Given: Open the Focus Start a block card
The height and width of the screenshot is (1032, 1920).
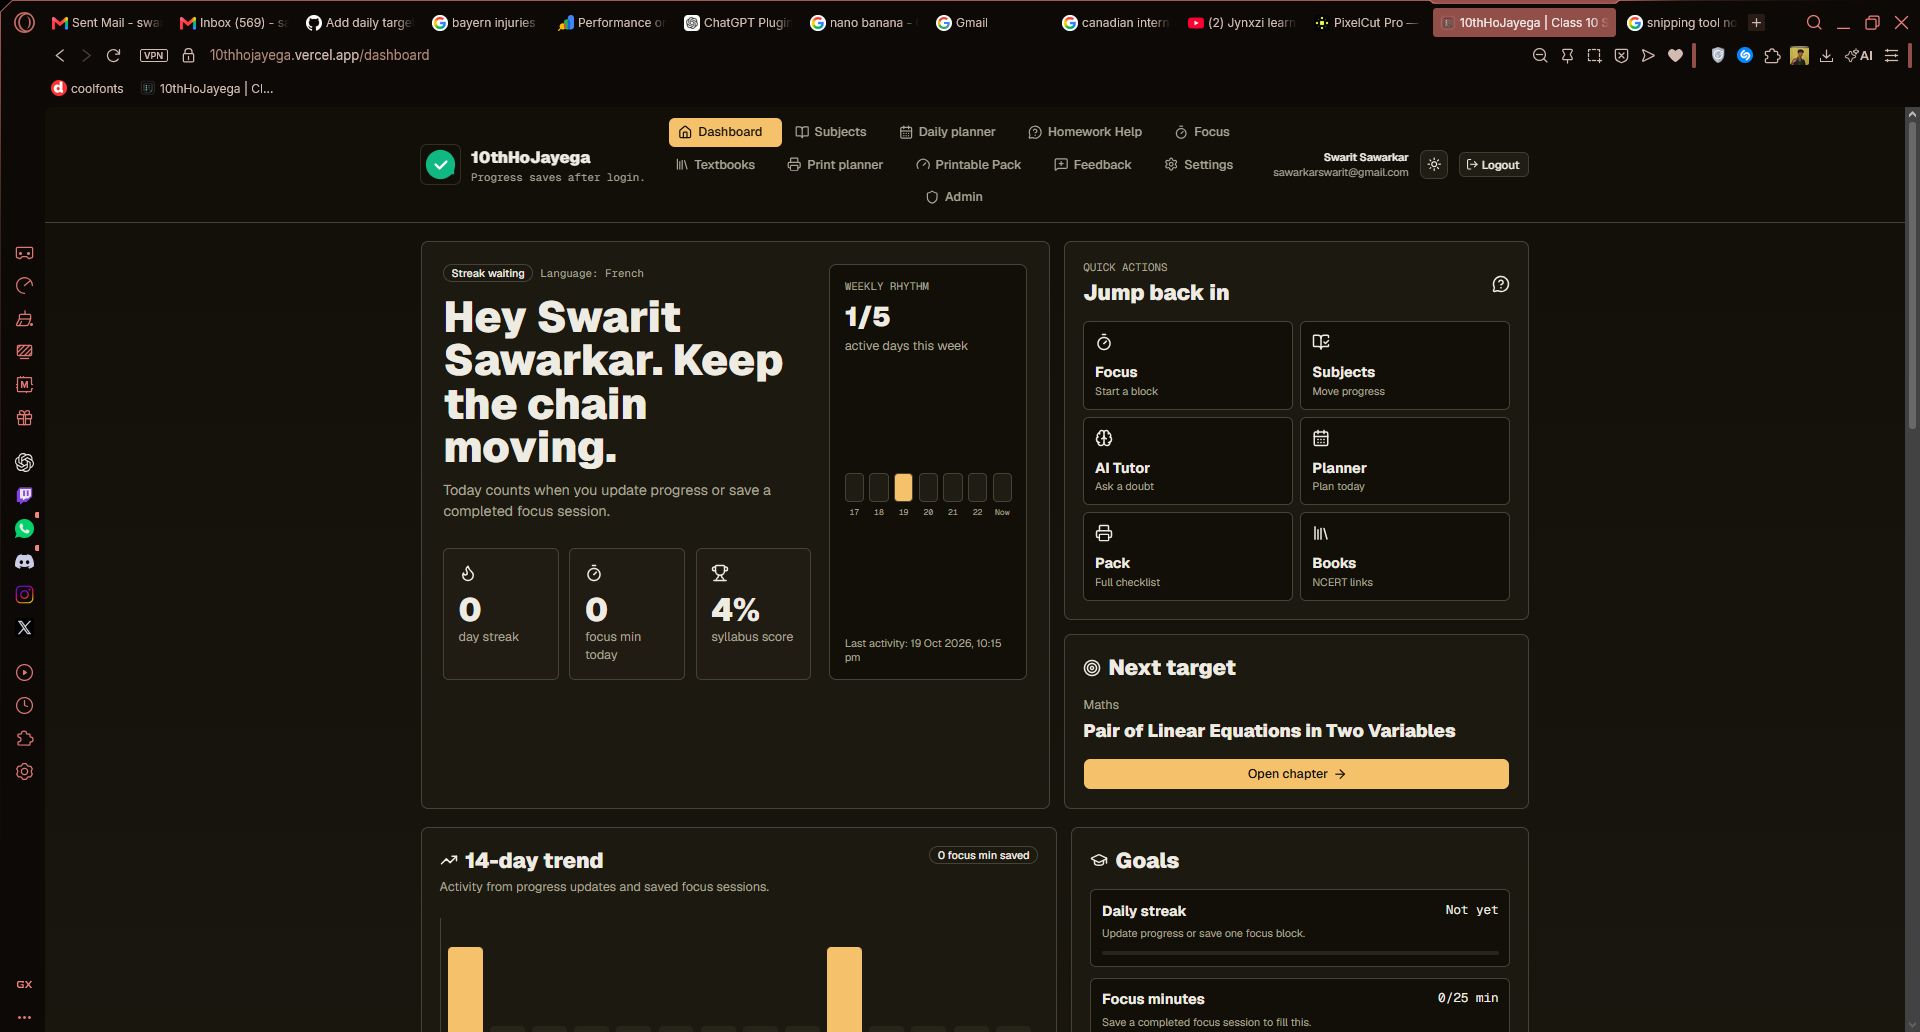Looking at the screenshot, I should 1187,365.
